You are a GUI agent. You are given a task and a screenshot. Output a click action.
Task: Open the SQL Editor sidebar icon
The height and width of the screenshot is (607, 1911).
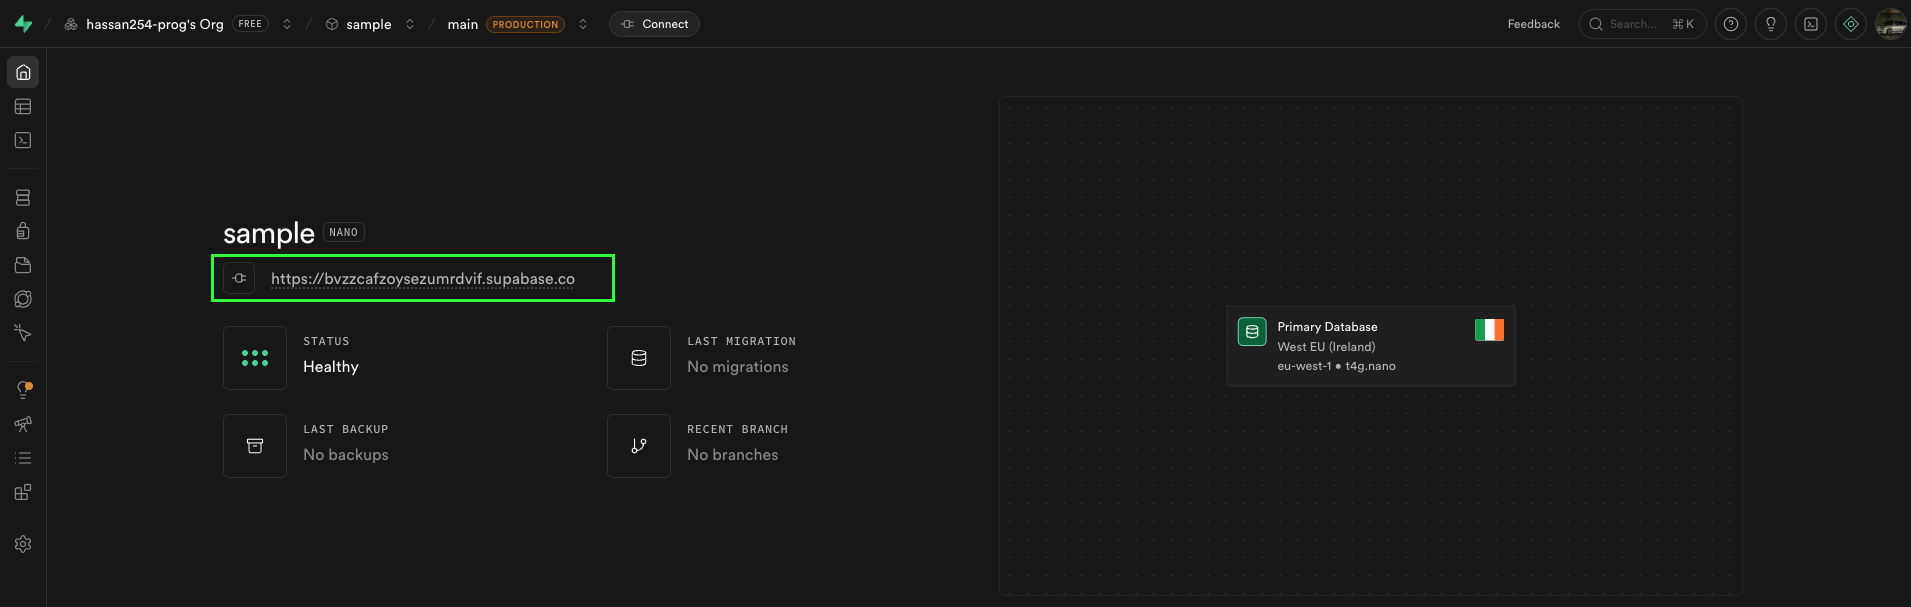click(23, 141)
